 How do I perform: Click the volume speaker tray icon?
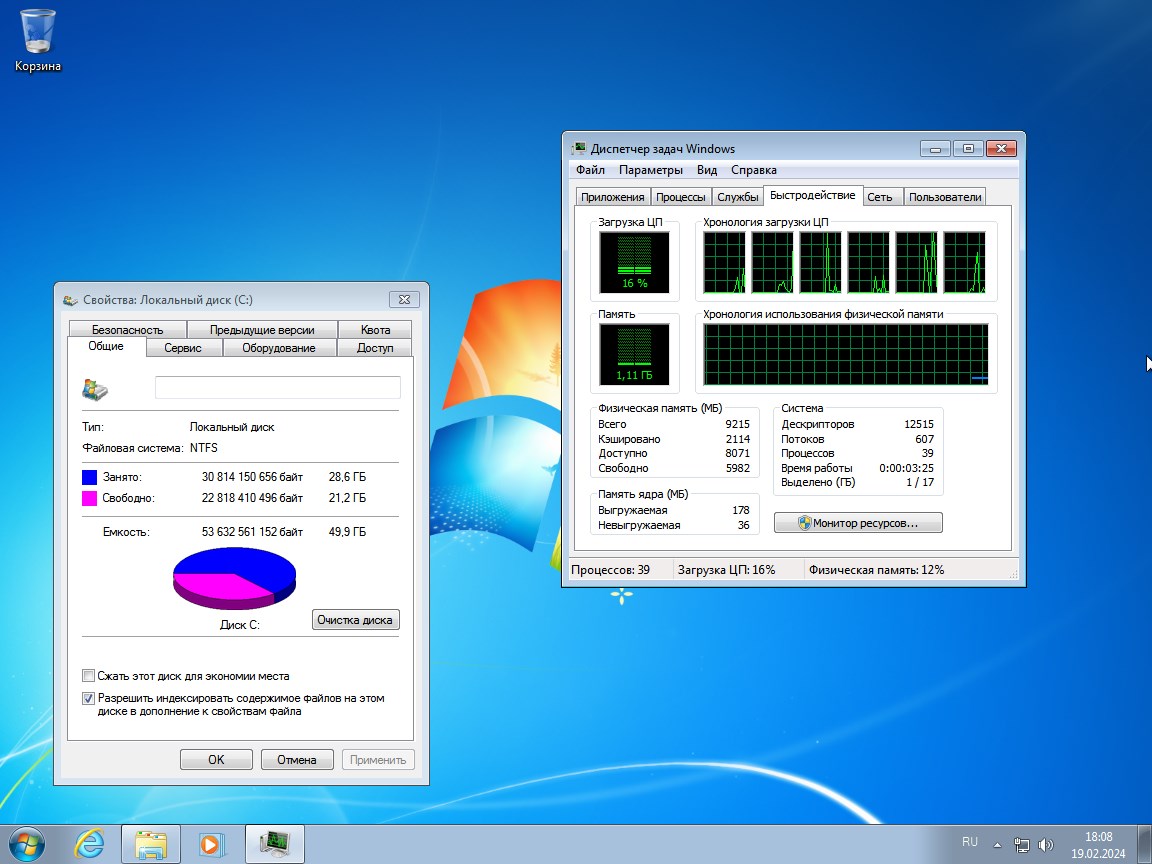pos(1046,844)
